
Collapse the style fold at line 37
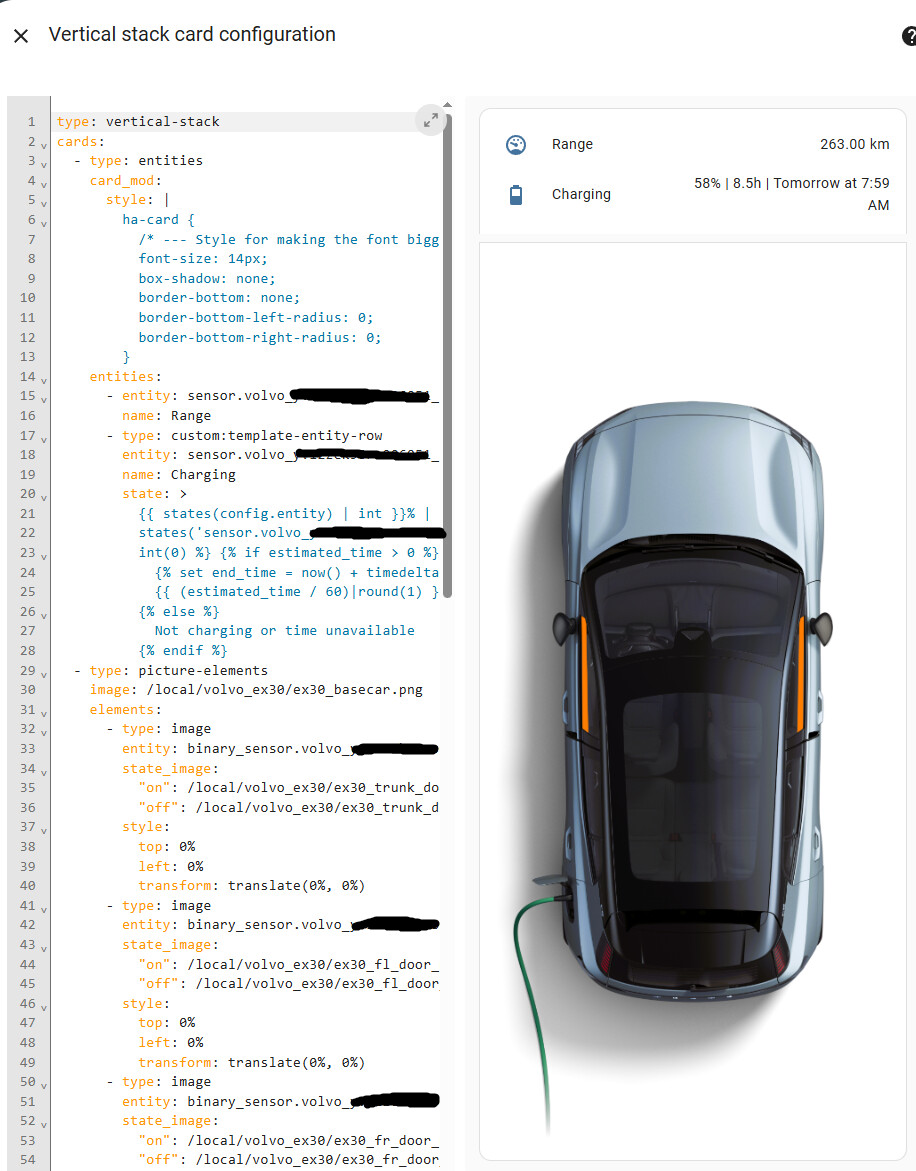pos(43,830)
